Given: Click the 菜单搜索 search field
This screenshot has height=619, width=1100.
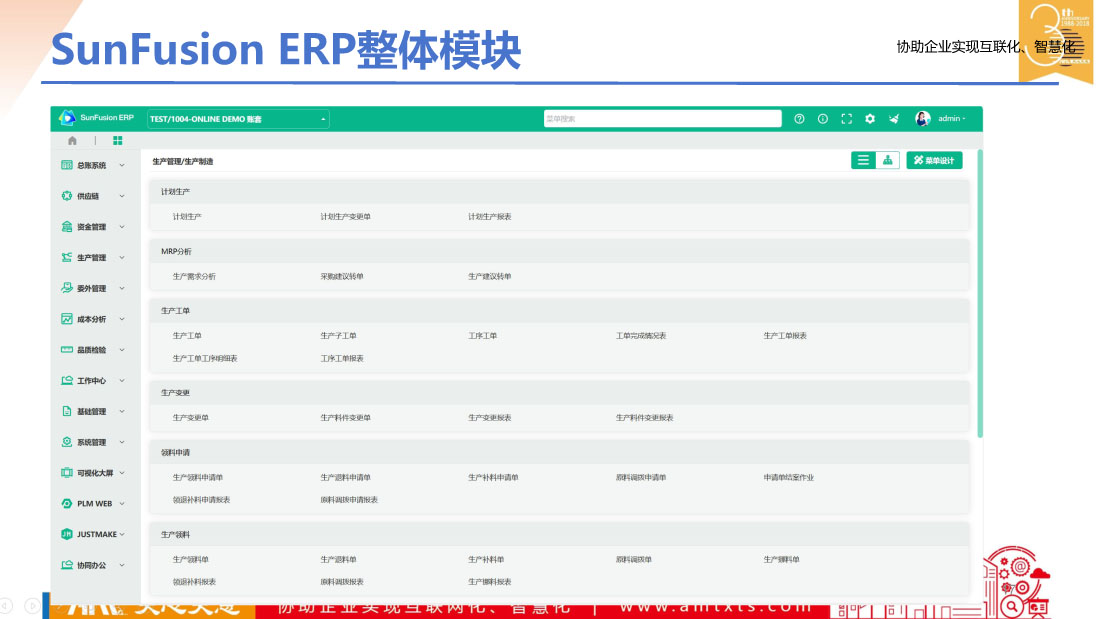Looking at the screenshot, I should pyautogui.click(x=662, y=119).
